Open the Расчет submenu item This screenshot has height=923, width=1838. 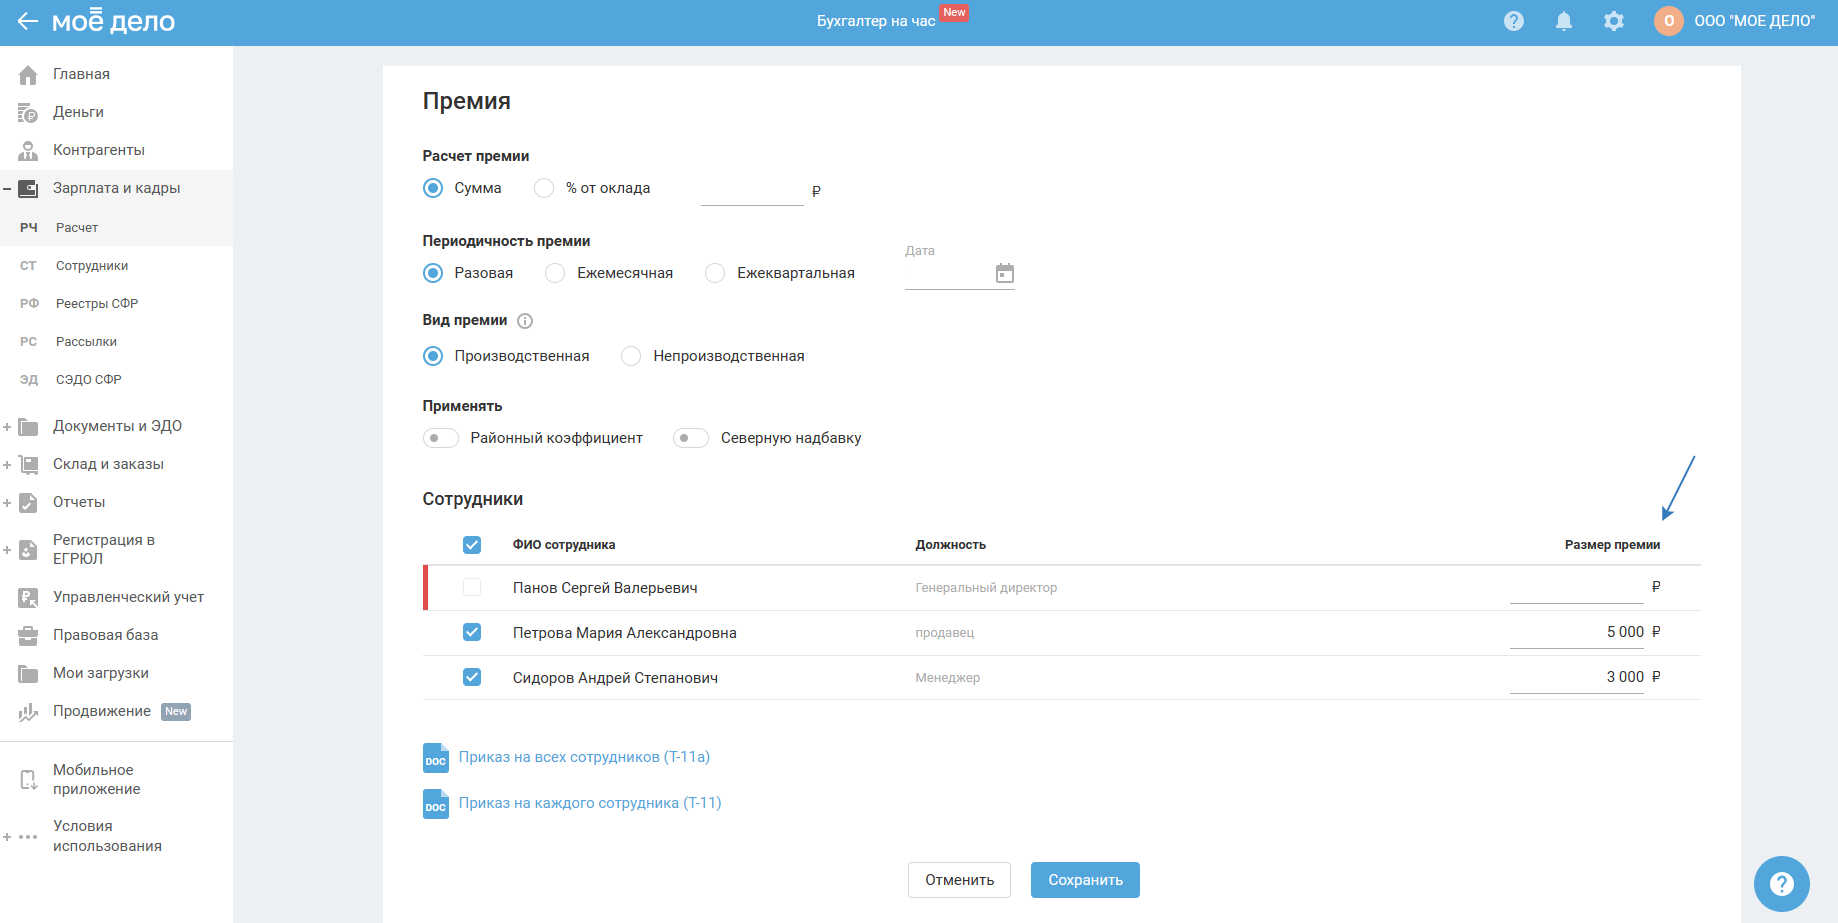[x=116, y=228]
